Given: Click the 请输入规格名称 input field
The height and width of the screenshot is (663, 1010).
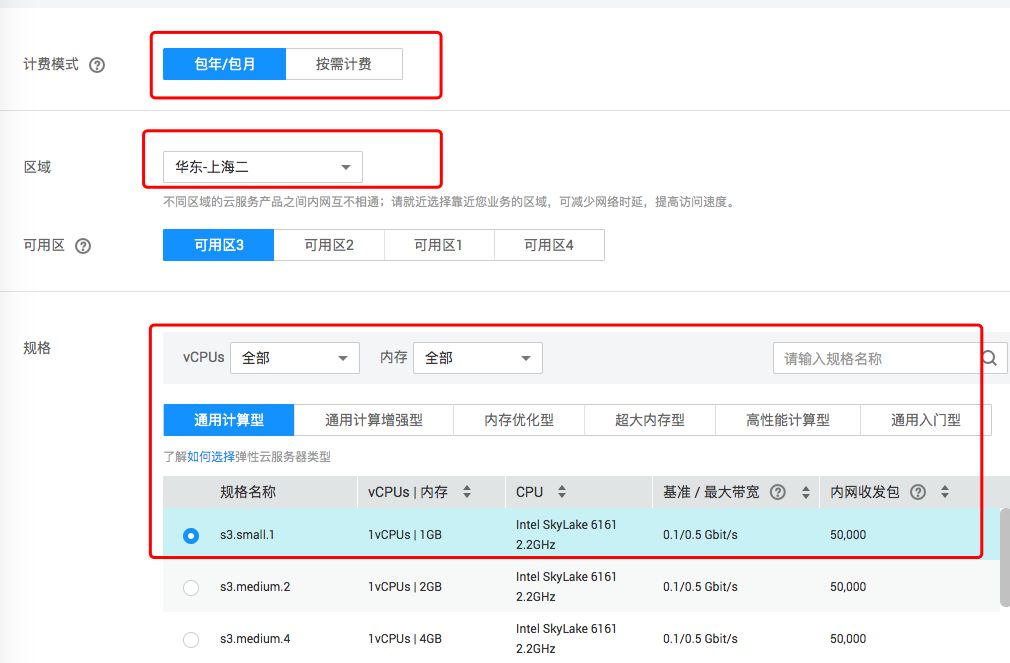Looking at the screenshot, I should point(860,357).
